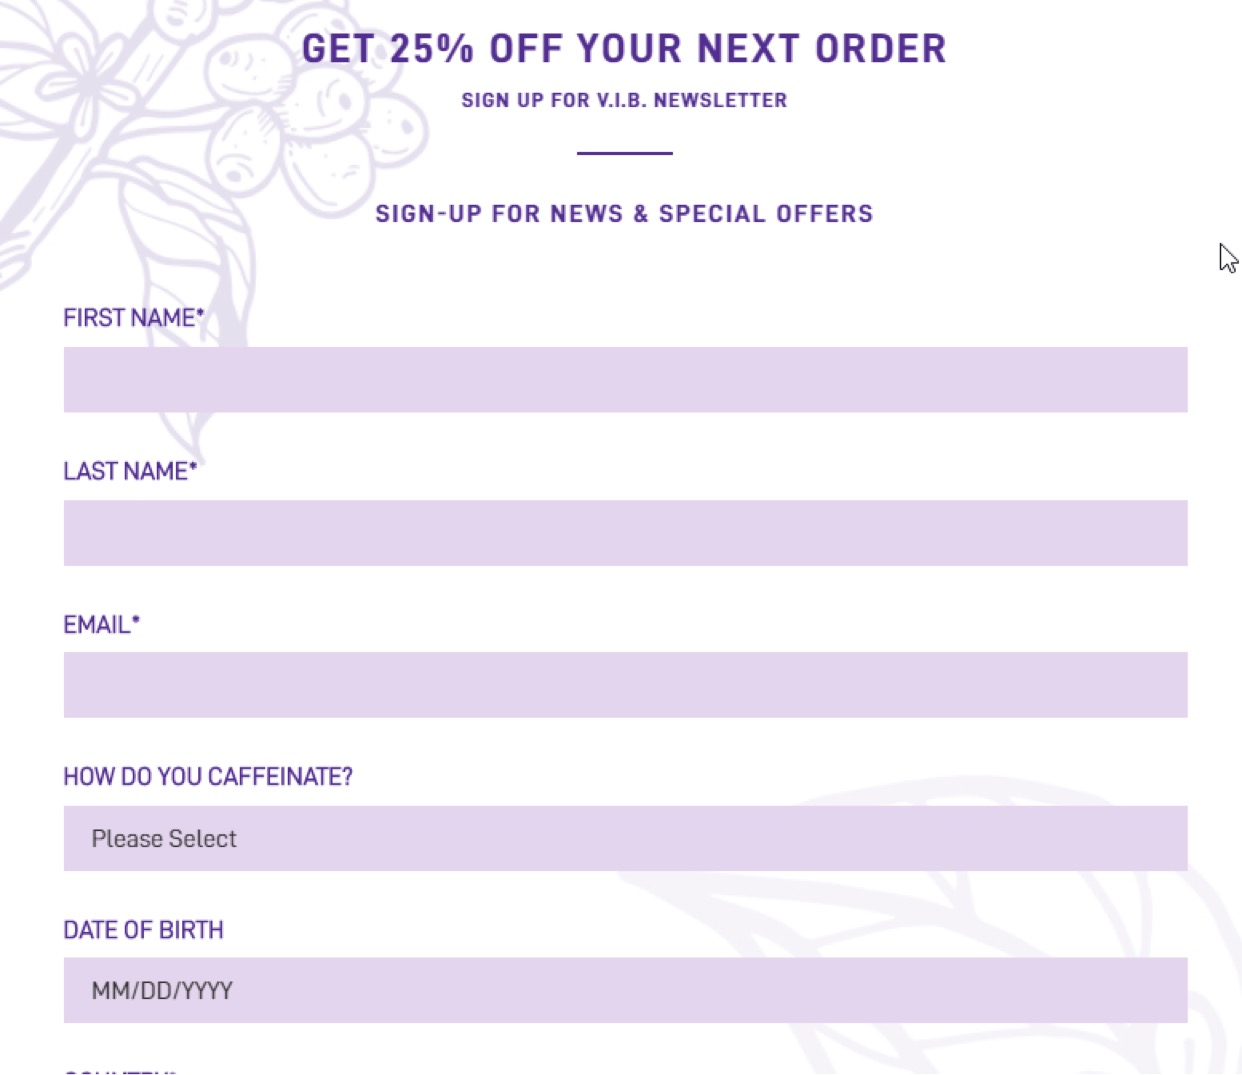
Task: Open the How Do You Caffeinate dropdown
Action: 625,838
